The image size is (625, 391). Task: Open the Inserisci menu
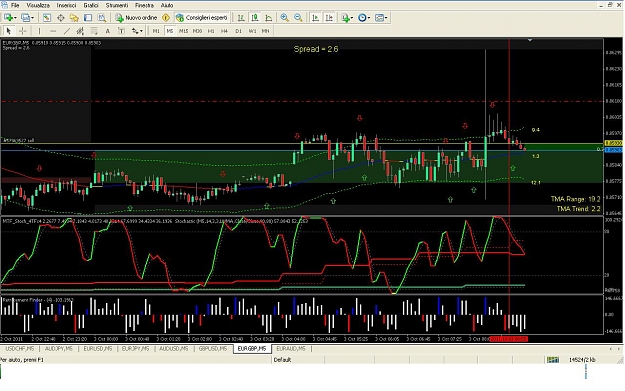tap(66, 5)
